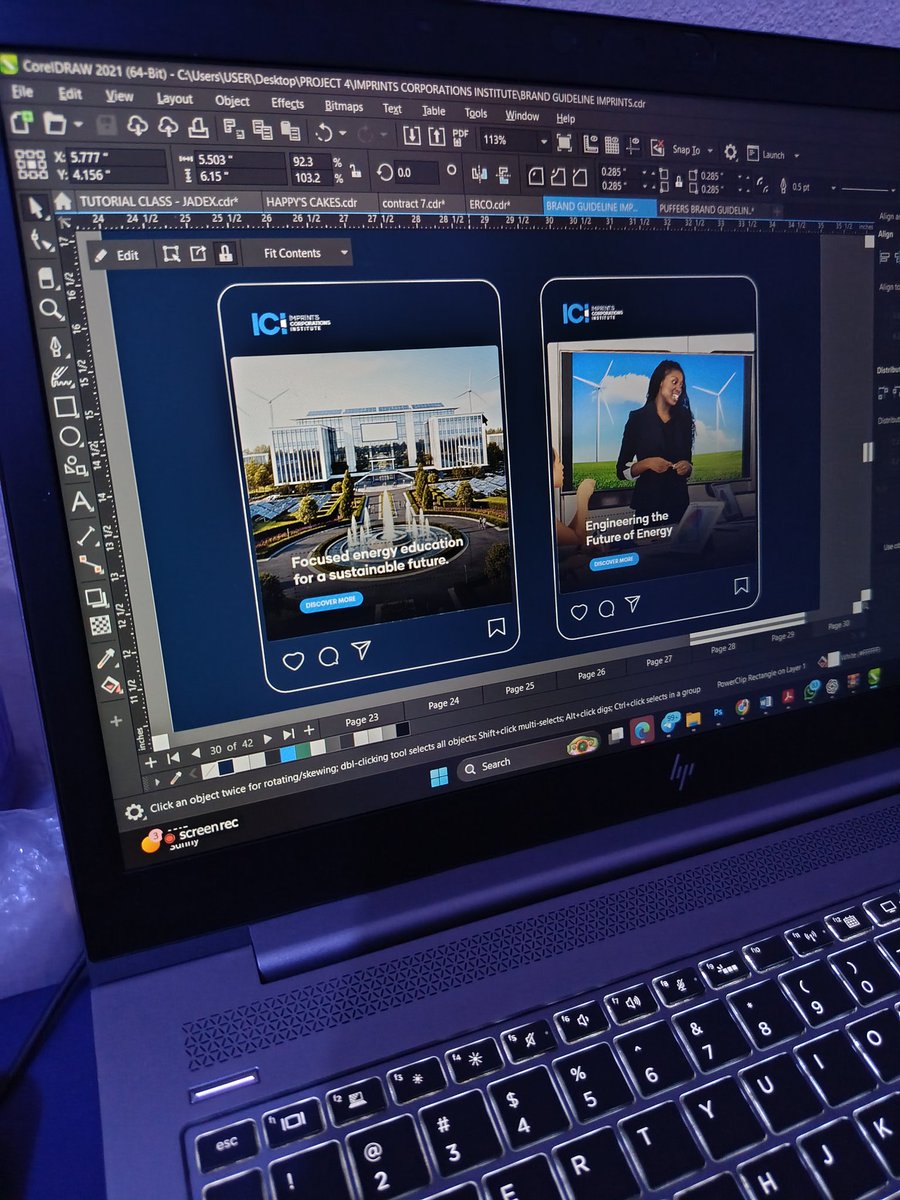Click the New document icon

22,123
